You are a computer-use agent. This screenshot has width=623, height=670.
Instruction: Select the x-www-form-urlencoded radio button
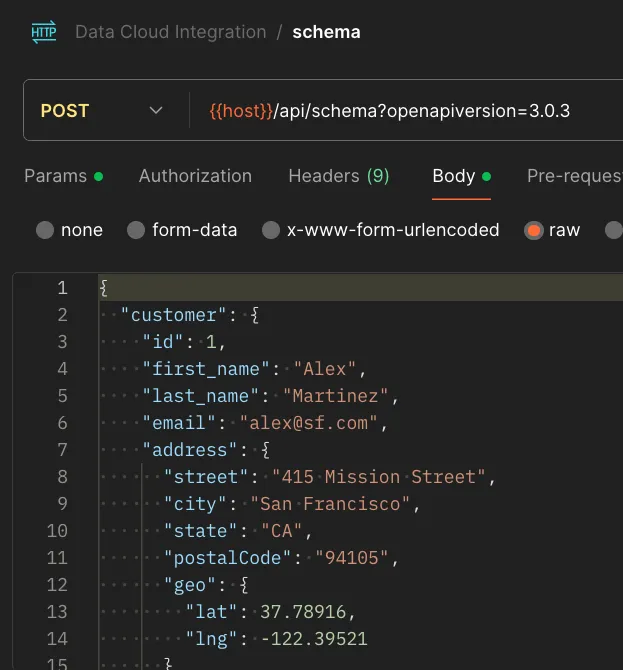(271, 230)
